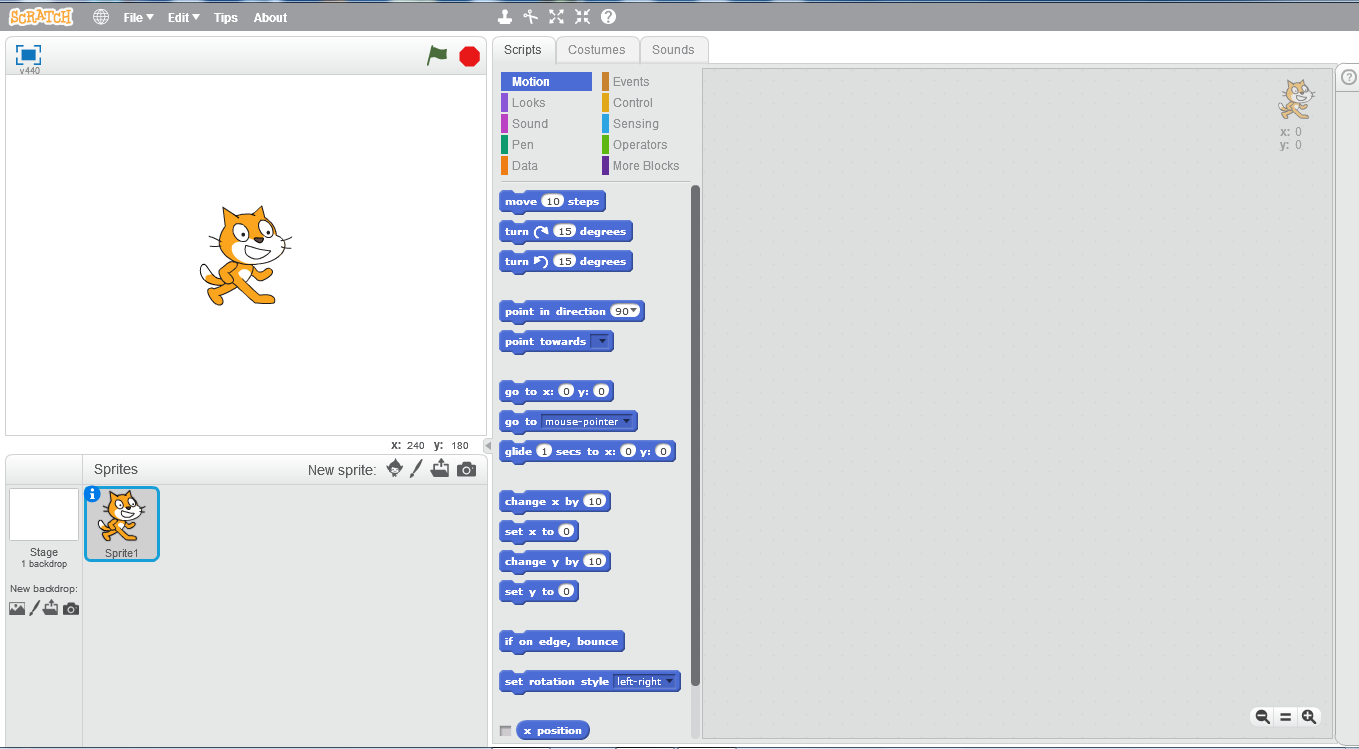Select the Duplicate stamp tool
Viewport: 1359px width, 749px height.
point(505,16)
